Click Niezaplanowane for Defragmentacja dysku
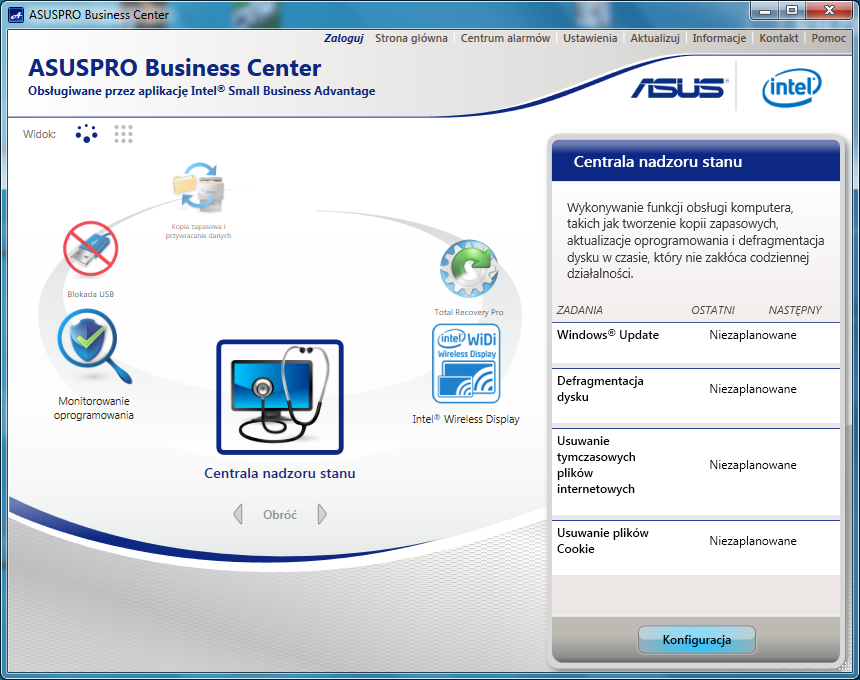 coord(752,389)
